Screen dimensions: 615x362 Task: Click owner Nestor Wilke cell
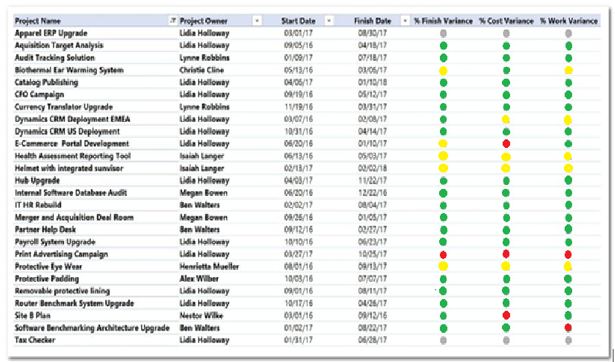(x=201, y=315)
